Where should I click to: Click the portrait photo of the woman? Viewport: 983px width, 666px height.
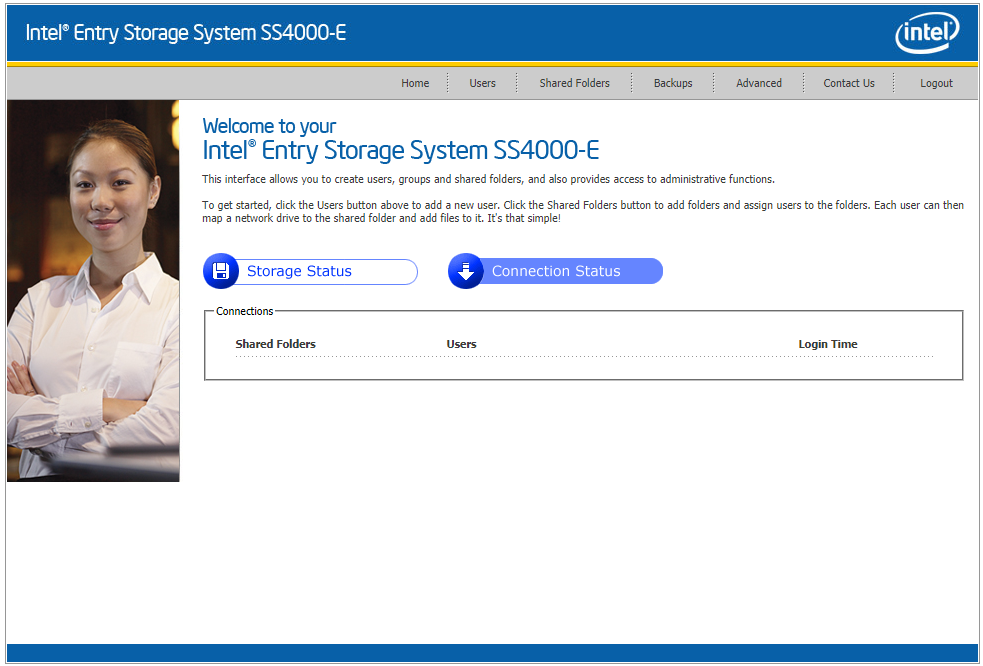pyautogui.click(x=93, y=291)
